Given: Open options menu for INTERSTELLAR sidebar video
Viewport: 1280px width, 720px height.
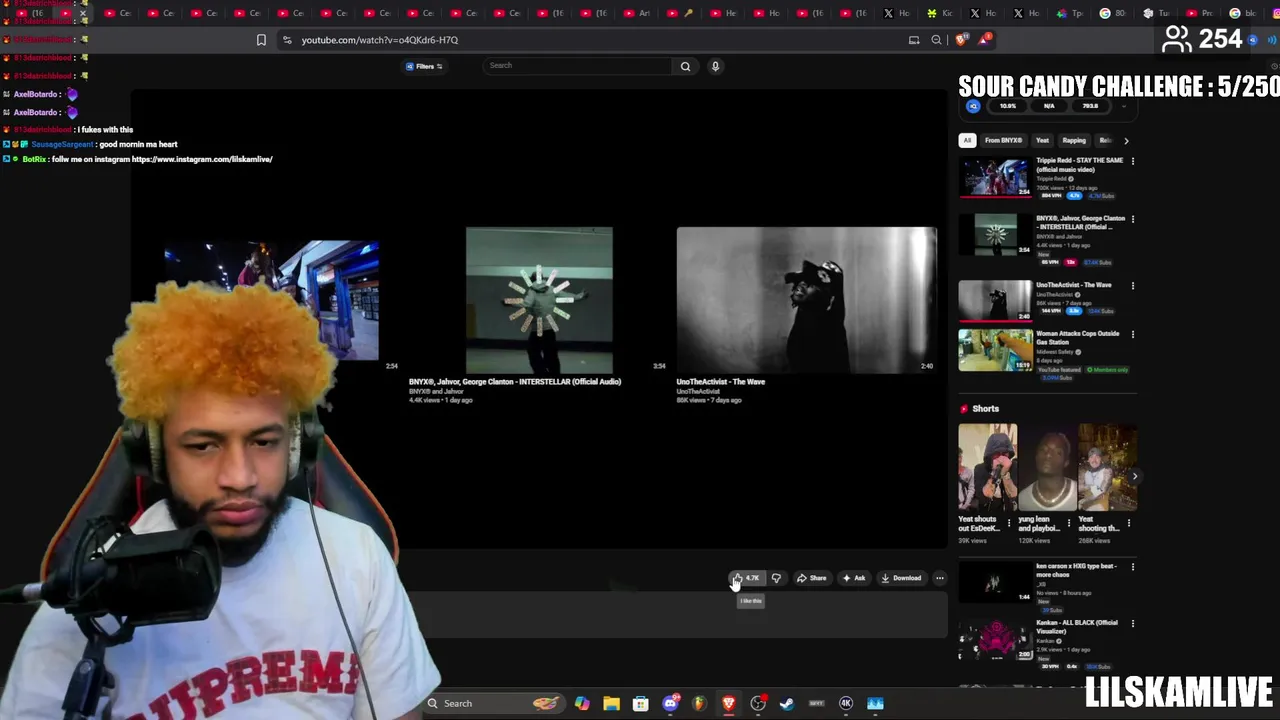Looking at the screenshot, I should click(x=1132, y=219).
